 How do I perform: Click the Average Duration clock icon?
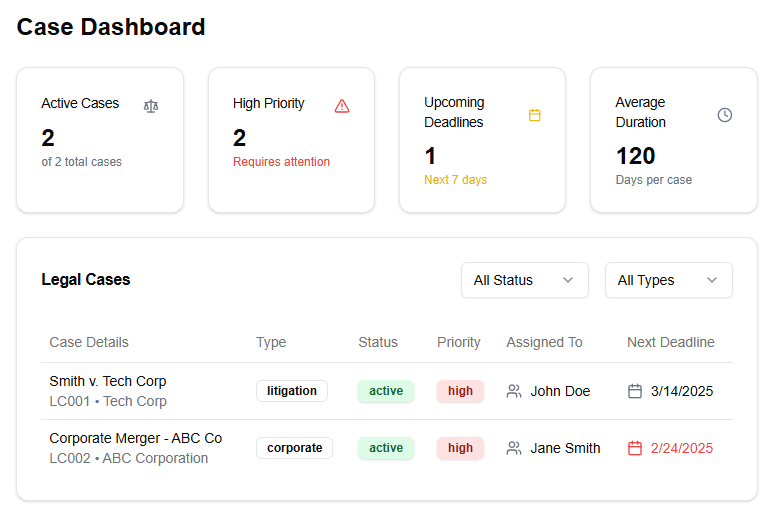[725, 115]
